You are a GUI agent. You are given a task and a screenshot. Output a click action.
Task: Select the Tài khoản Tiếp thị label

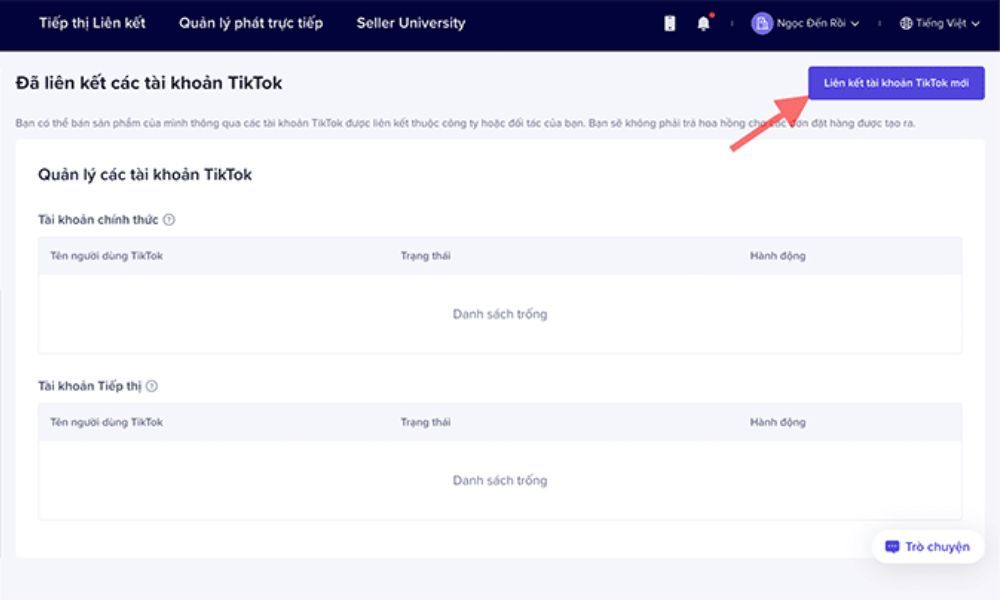pyautogui.click(x=90, y=386)
